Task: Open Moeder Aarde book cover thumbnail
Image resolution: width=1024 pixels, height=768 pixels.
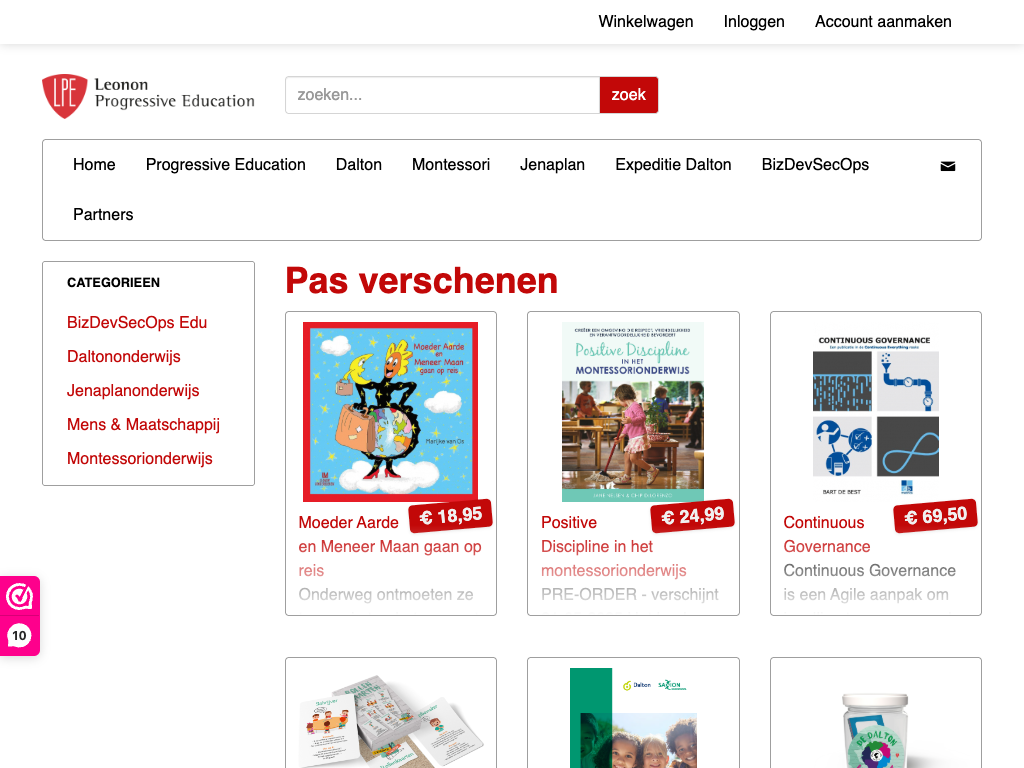Action: [391, 411]
